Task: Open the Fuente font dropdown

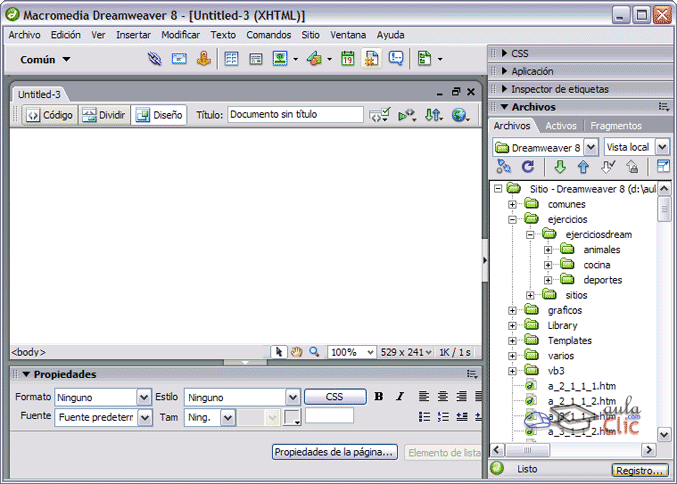Action: 145,418
